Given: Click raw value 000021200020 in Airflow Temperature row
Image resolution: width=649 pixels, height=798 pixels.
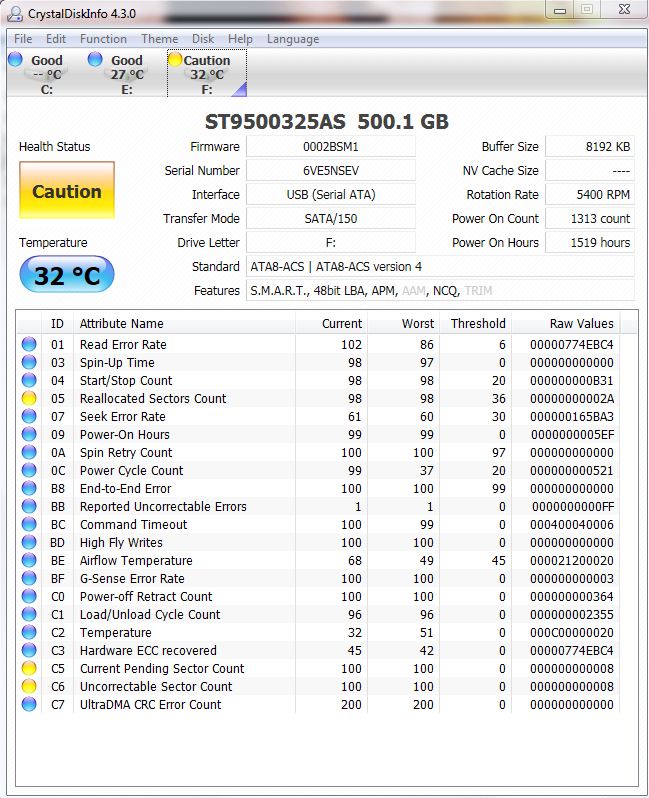Looking at the screenshot, I should [x=572, y=560].
